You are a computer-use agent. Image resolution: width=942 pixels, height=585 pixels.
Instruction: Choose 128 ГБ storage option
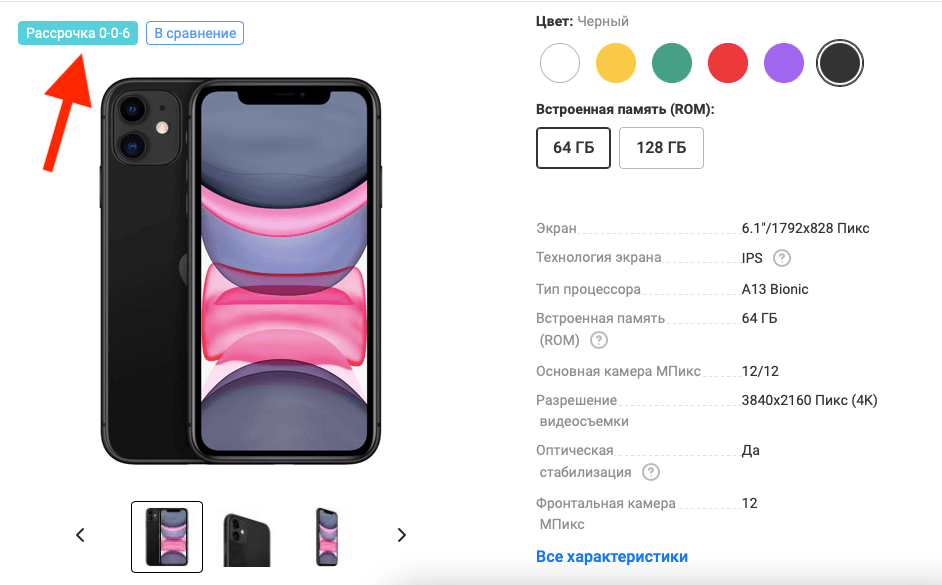(x=661, y=148)
